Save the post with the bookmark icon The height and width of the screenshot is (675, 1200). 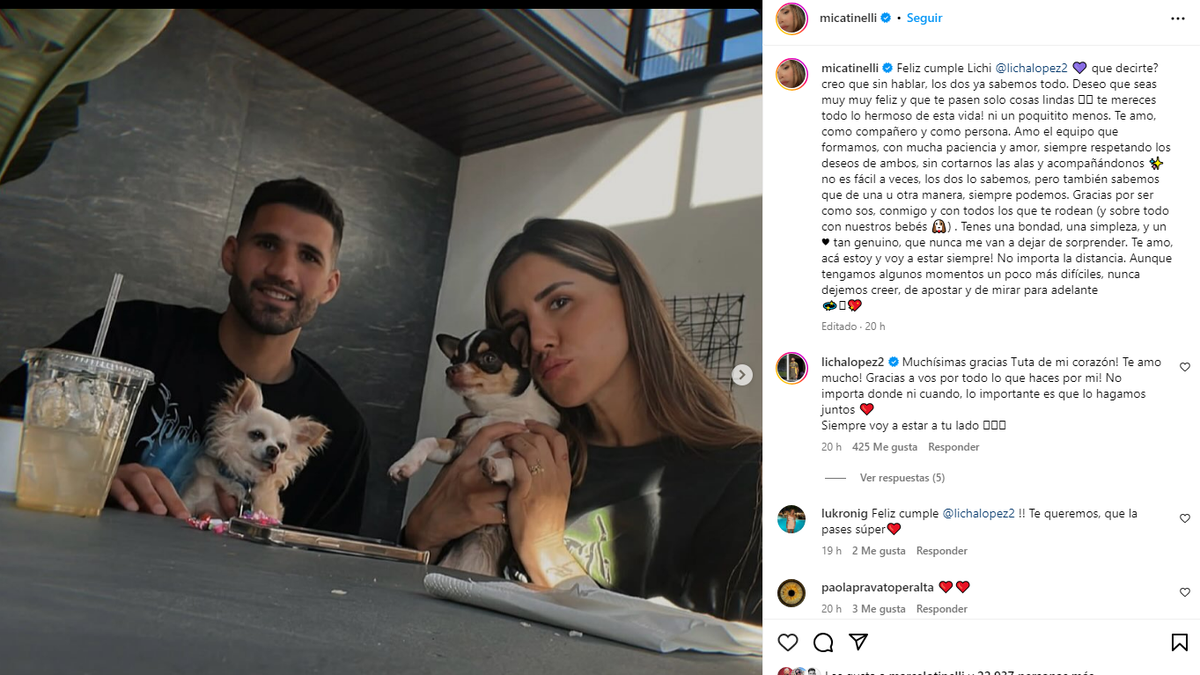[1179, 642]
